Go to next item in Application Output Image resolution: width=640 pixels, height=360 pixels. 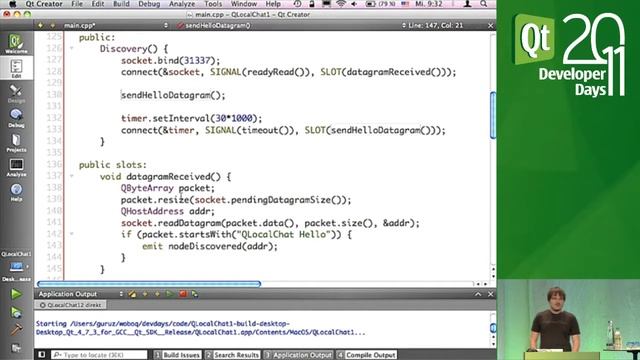point(157,294)
